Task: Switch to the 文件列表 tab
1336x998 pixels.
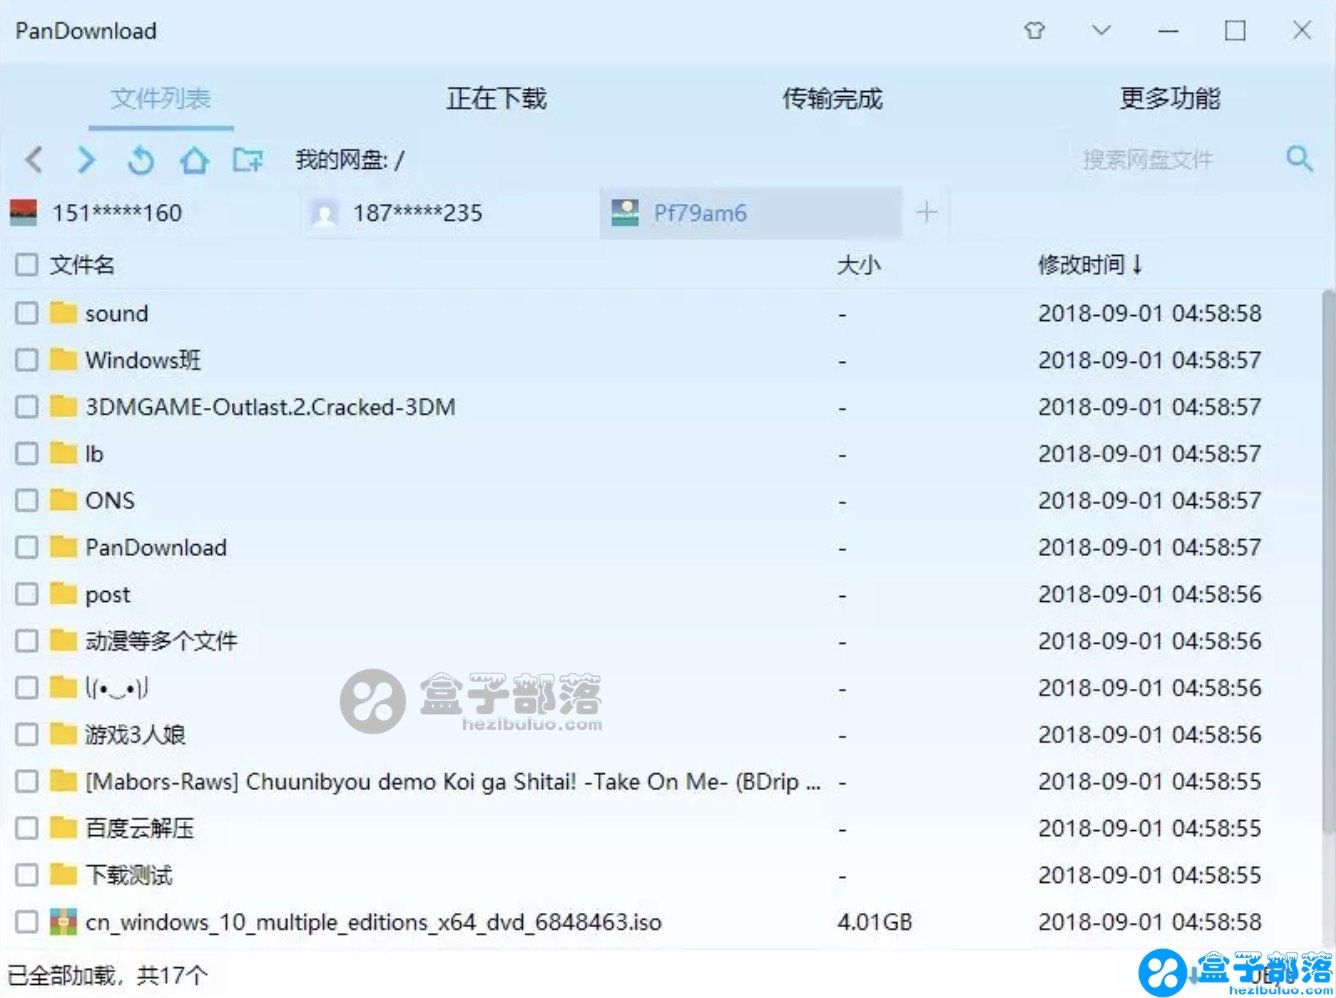Action: click(x=161, y=98)
